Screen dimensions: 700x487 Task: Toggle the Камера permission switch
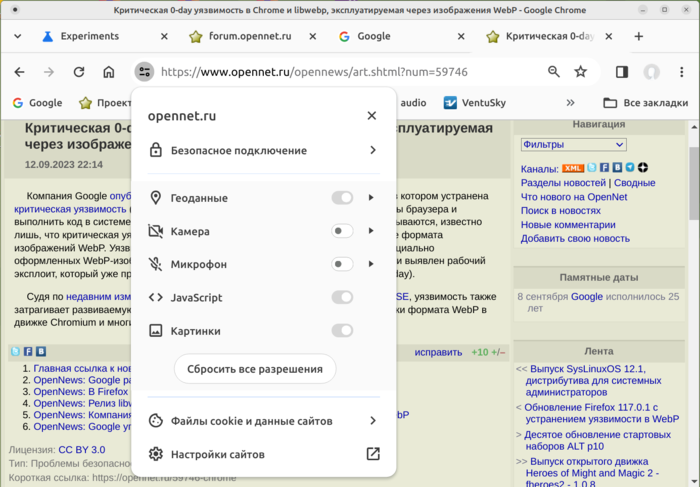(342, 231)
